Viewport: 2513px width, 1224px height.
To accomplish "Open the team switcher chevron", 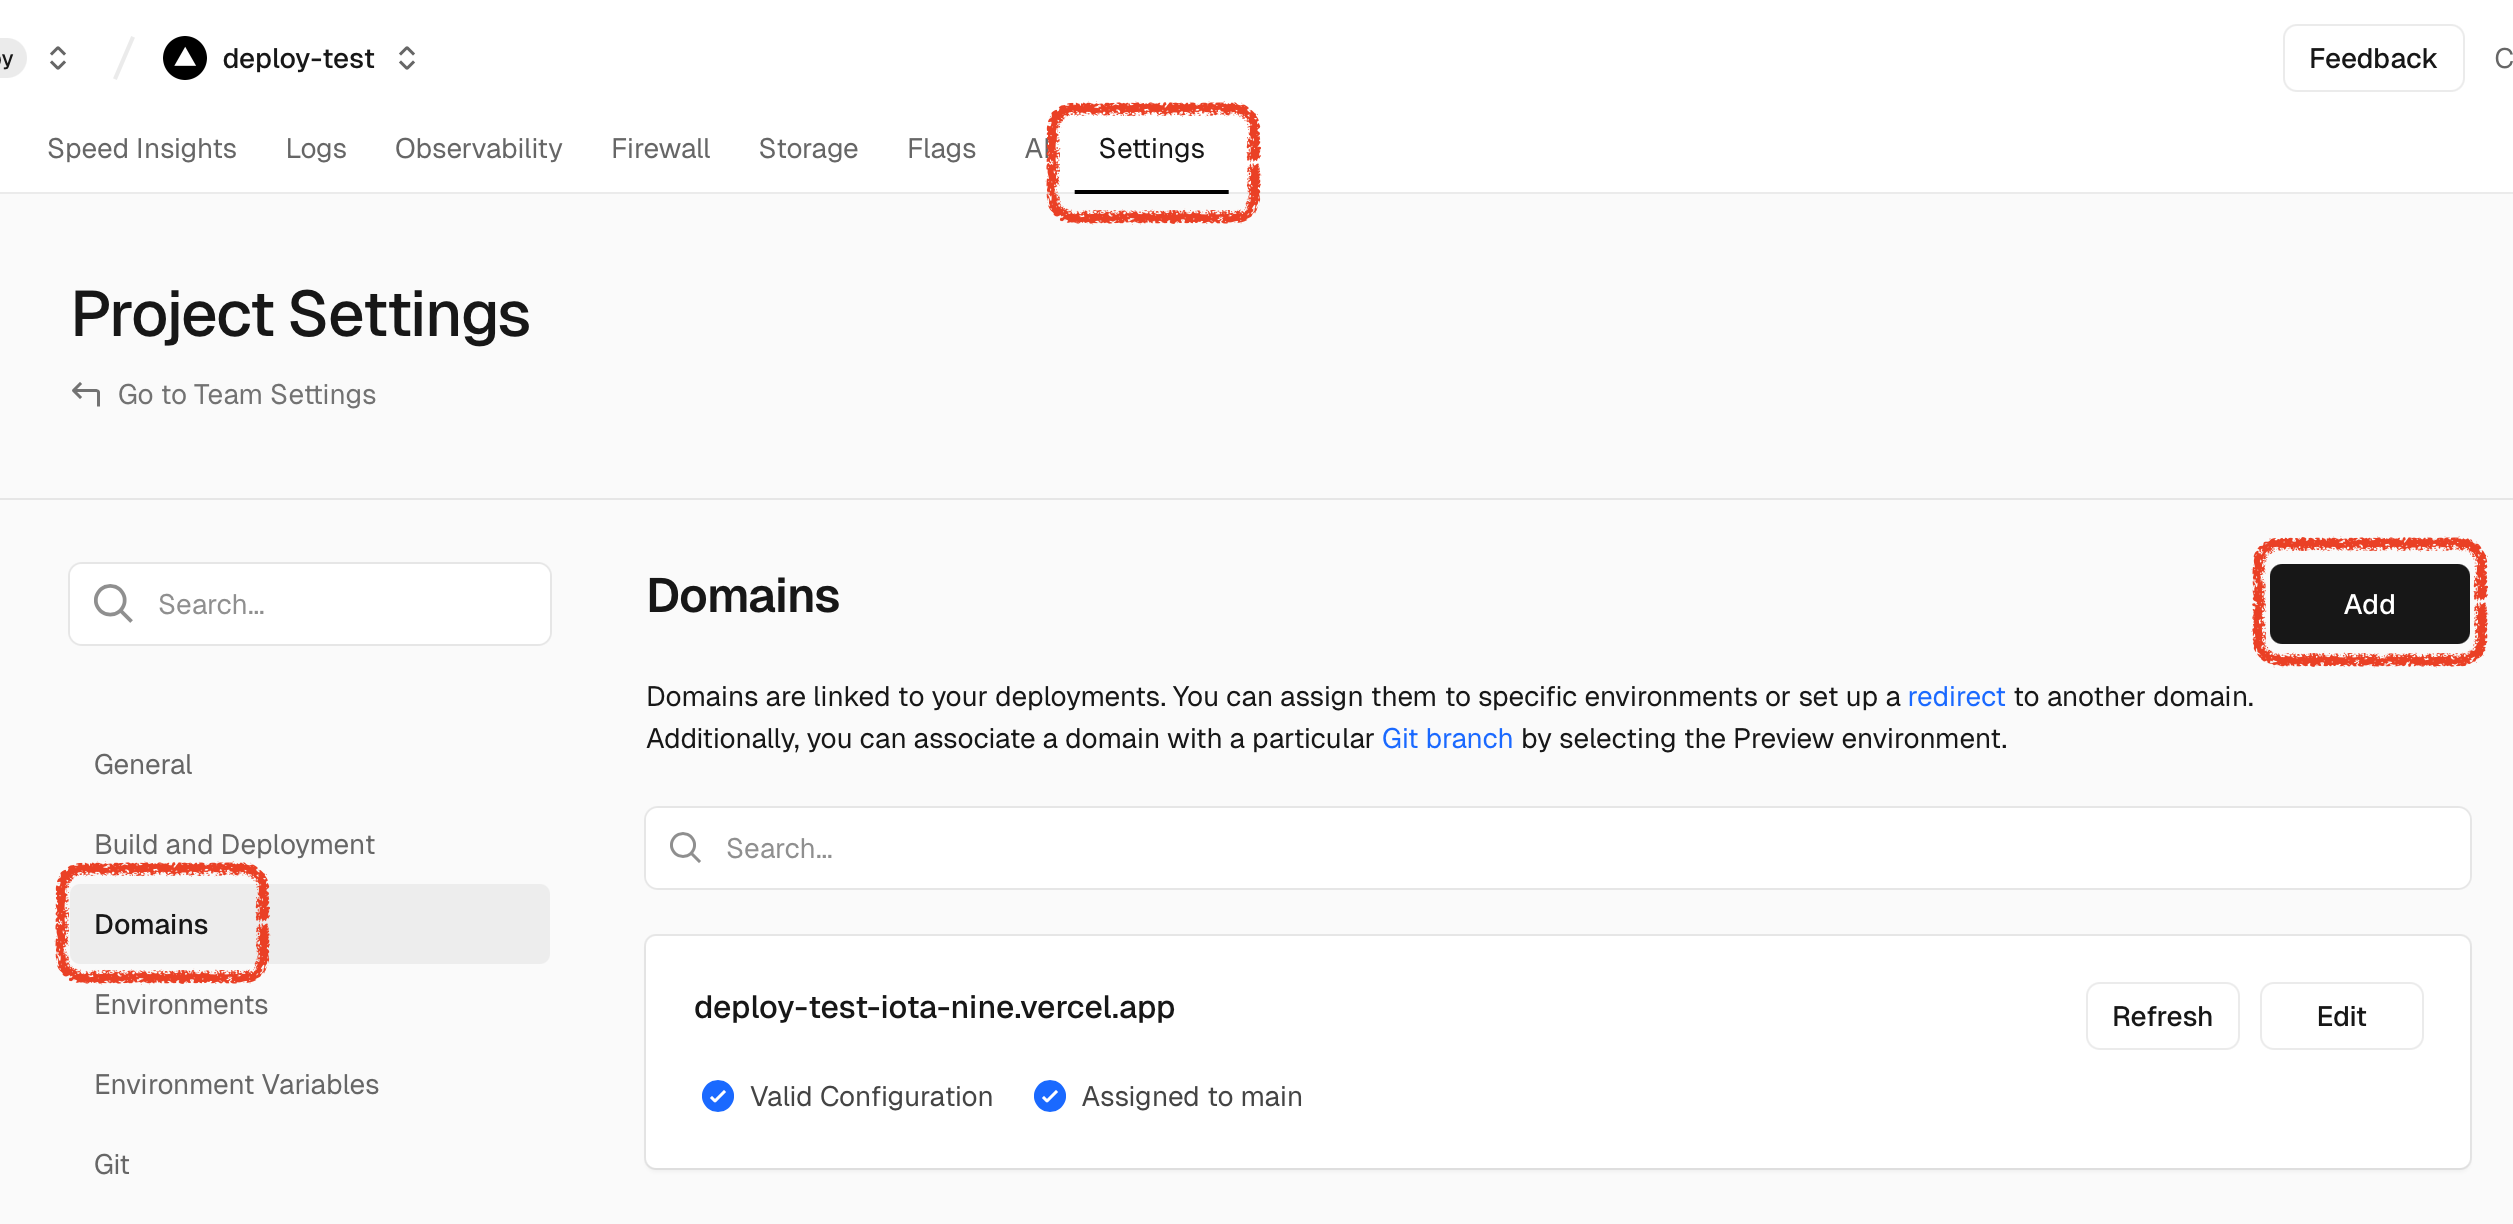I will [x=58, y=58].
